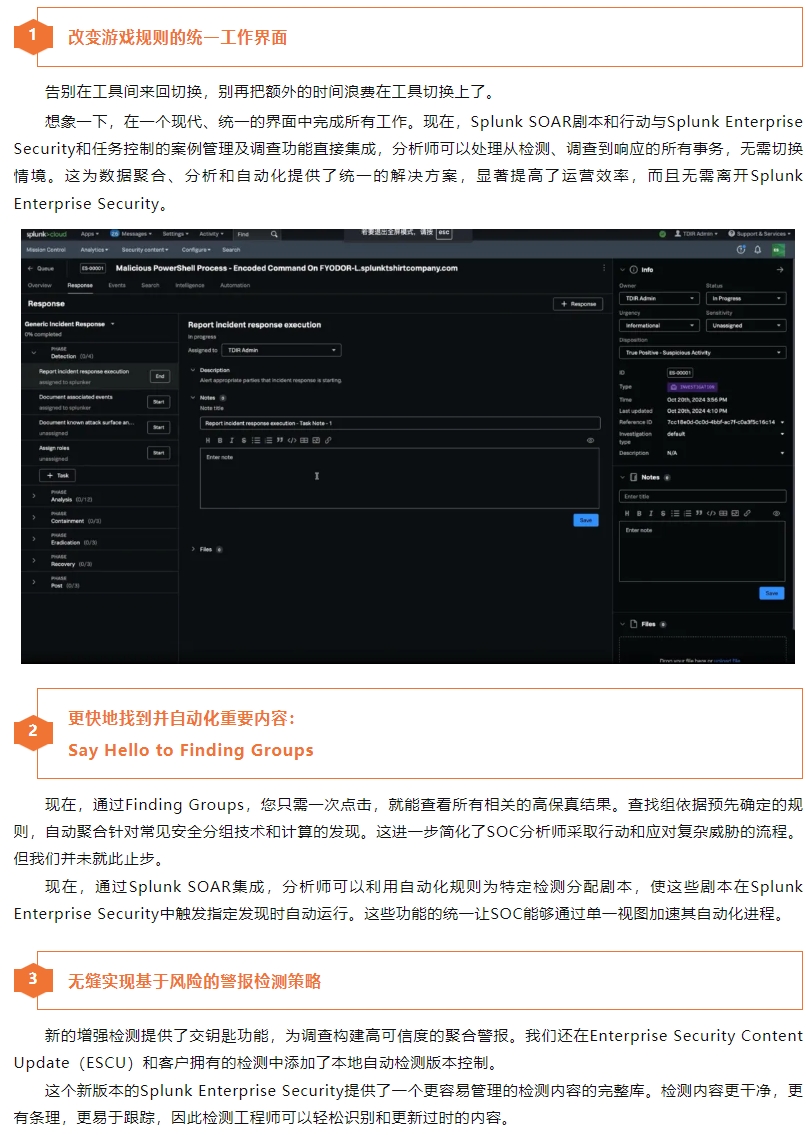Click Italic icon in side Notes toolbar
This screenshot has height=1135, width=806.
(x=650, y=513)
